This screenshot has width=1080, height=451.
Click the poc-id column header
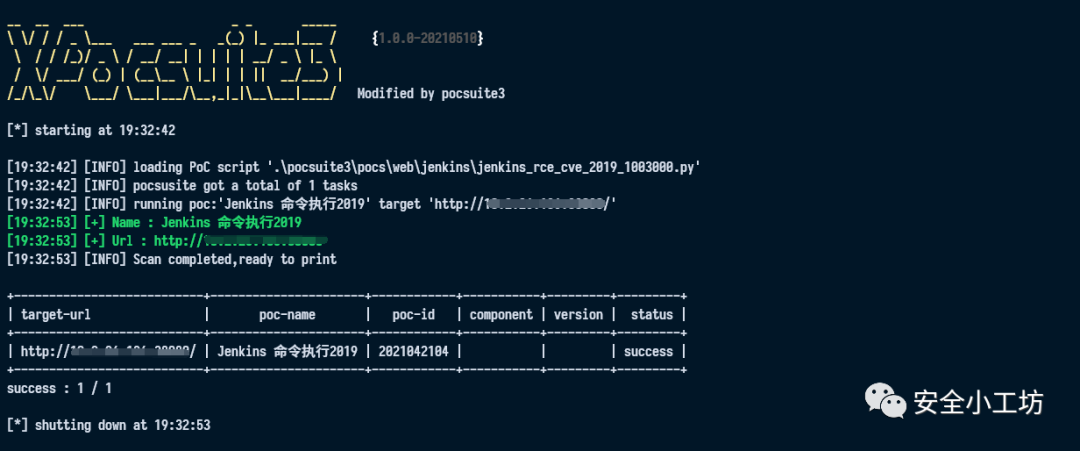(x=413, y=314)
